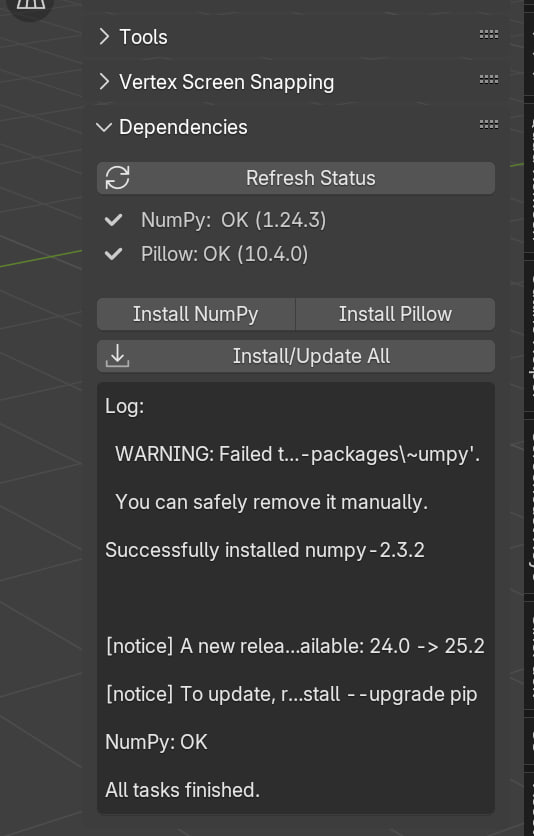Expand the Vertex Screen Snapping chevron
534x836 pixels.
pyautogui.click(x=104, y=82)
